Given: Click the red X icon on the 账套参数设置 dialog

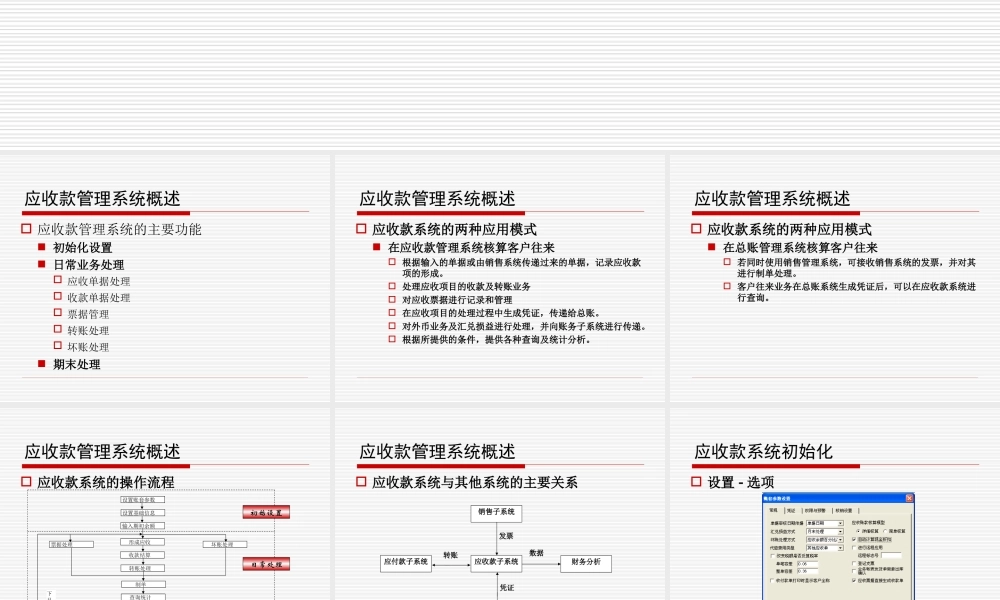Looking at the screenshot, I should pyautogui.click(x=910, y=498).
